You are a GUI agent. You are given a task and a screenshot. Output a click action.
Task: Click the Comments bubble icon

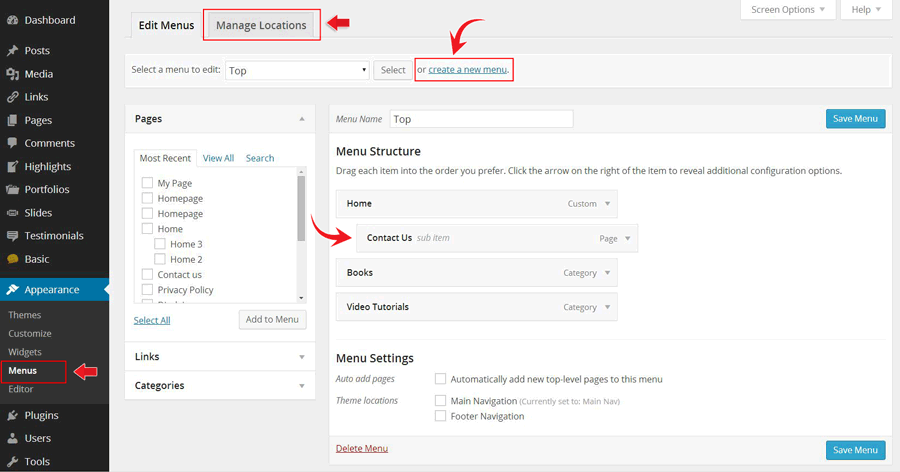point(12,143)
